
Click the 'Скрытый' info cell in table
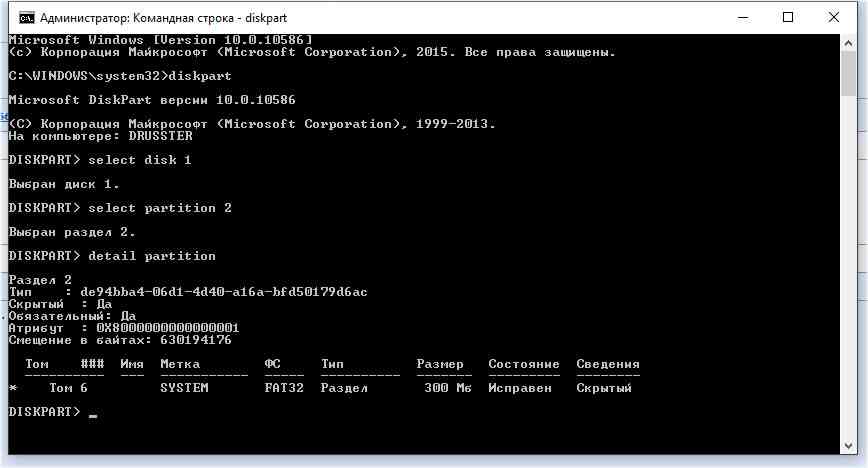pyautogui.click(x=604, y=388)
